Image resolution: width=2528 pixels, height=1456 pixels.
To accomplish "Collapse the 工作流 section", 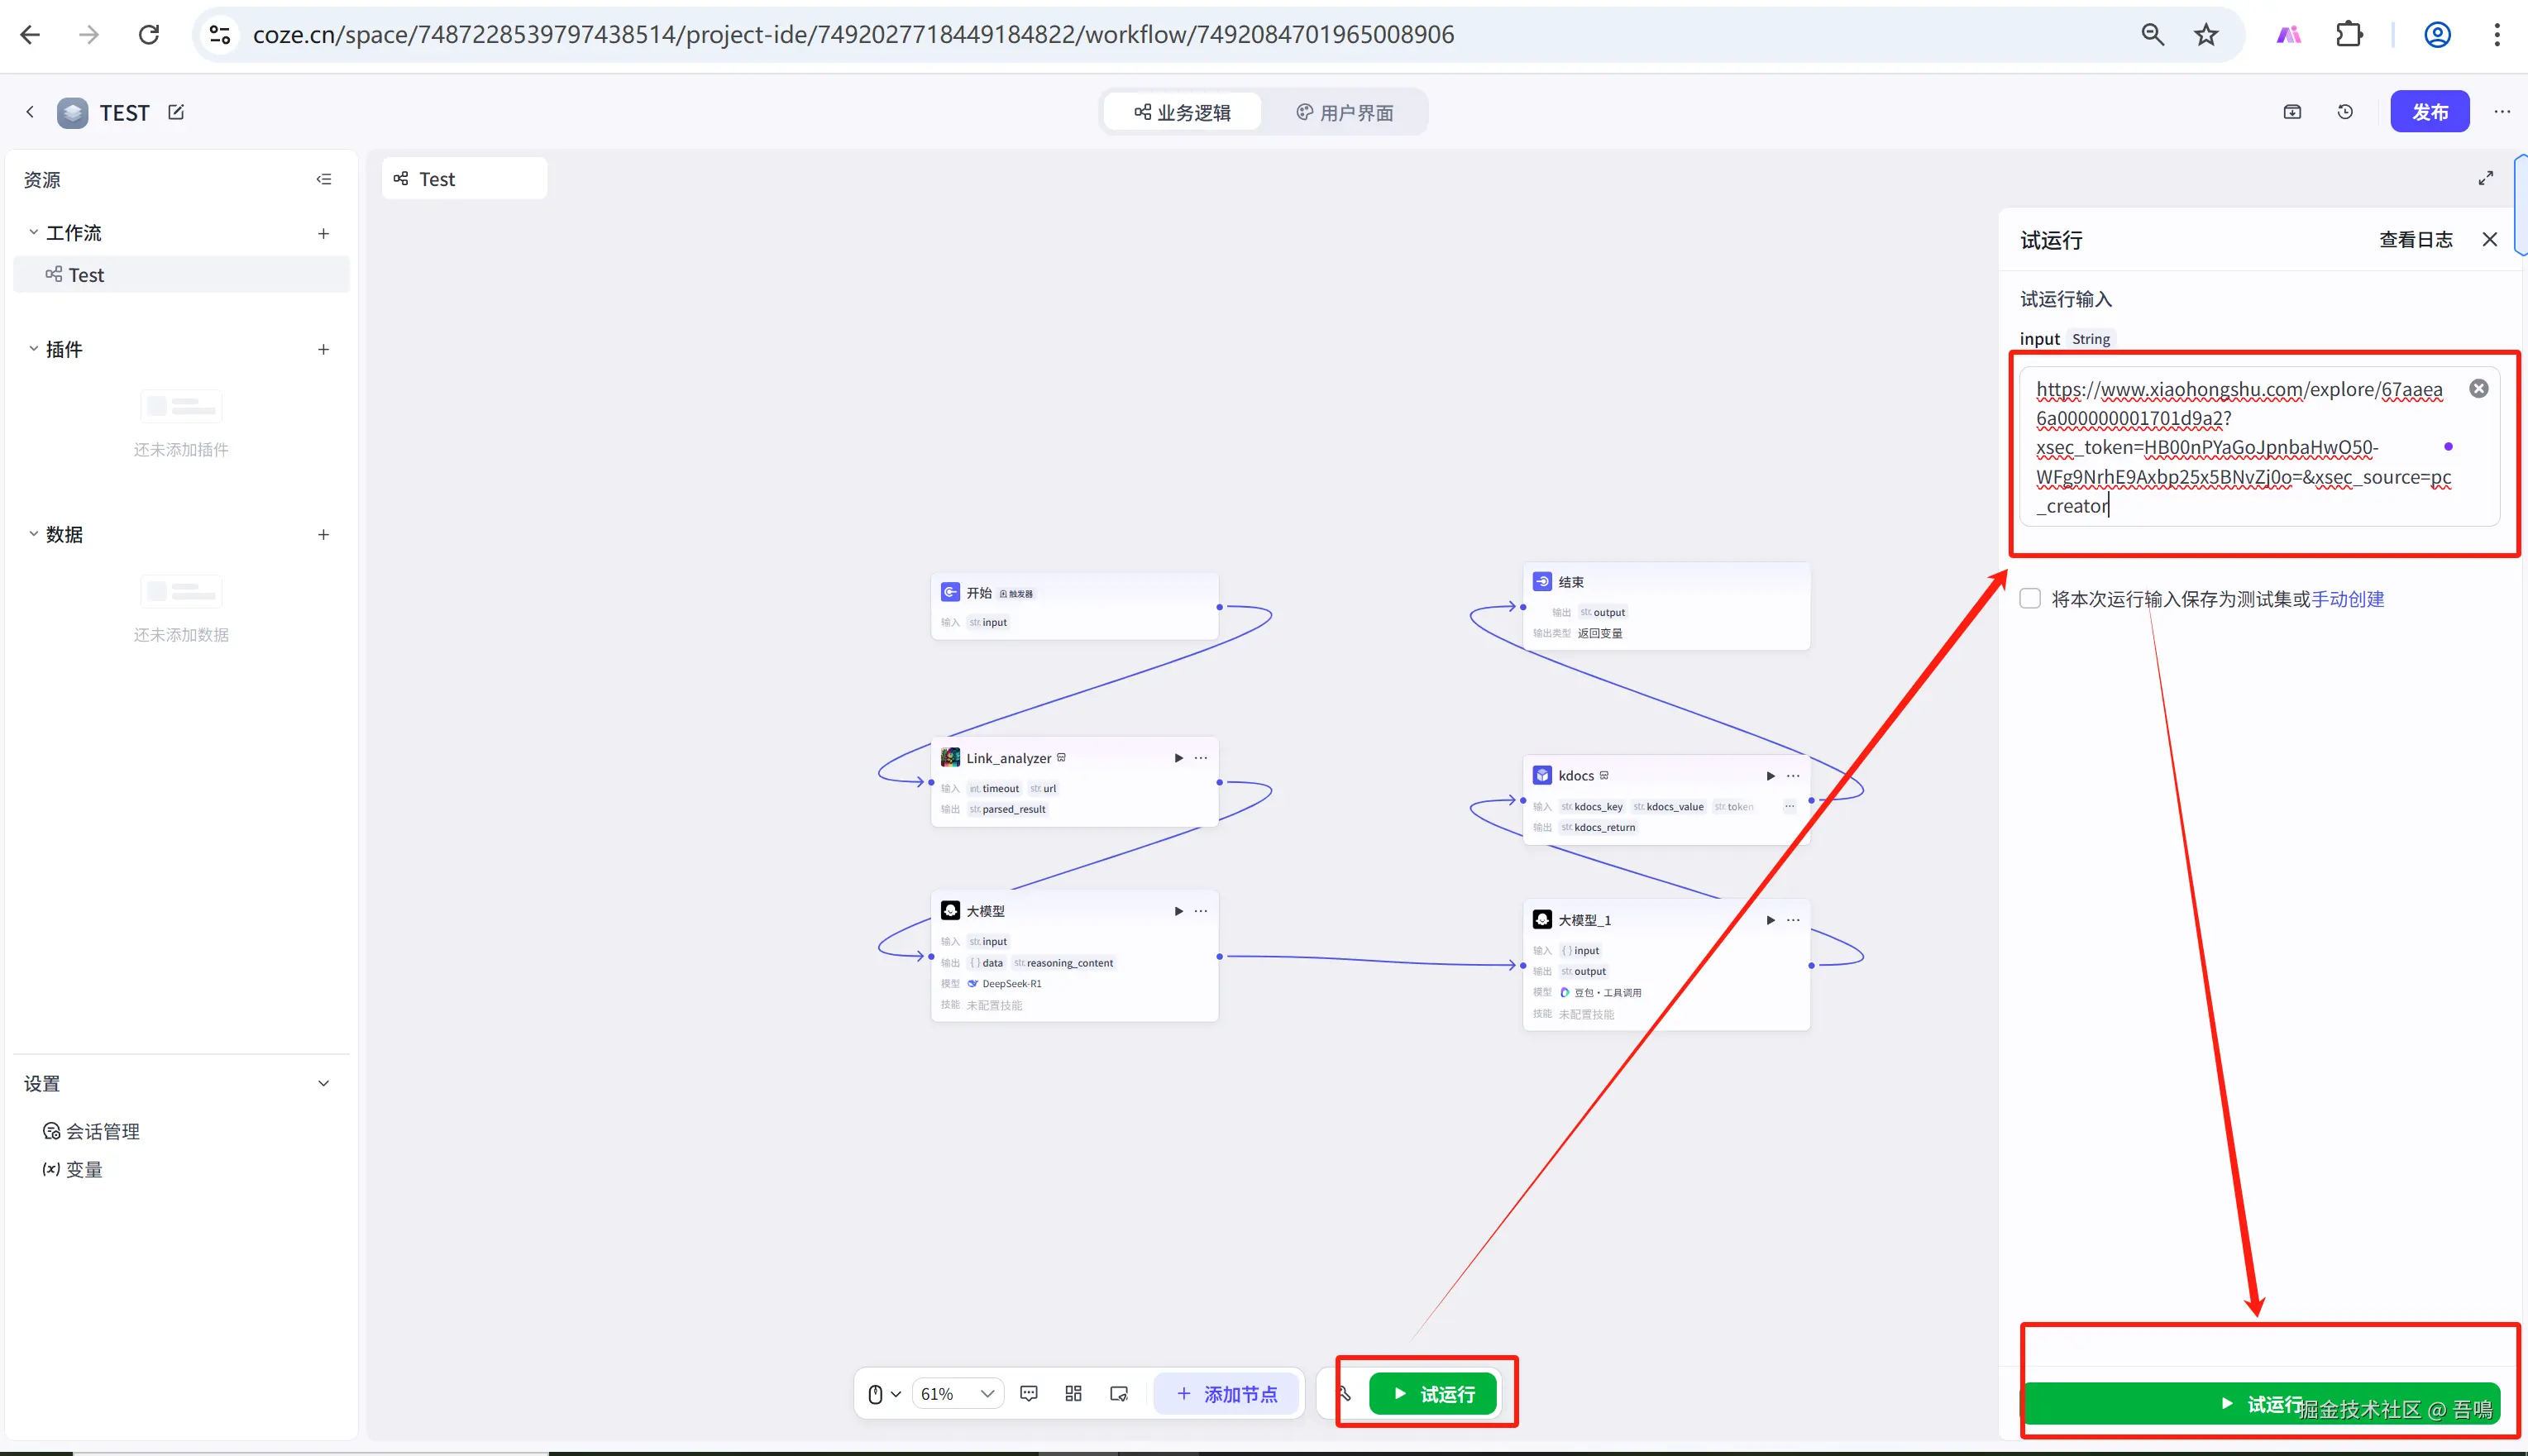I will coord(33,232).
